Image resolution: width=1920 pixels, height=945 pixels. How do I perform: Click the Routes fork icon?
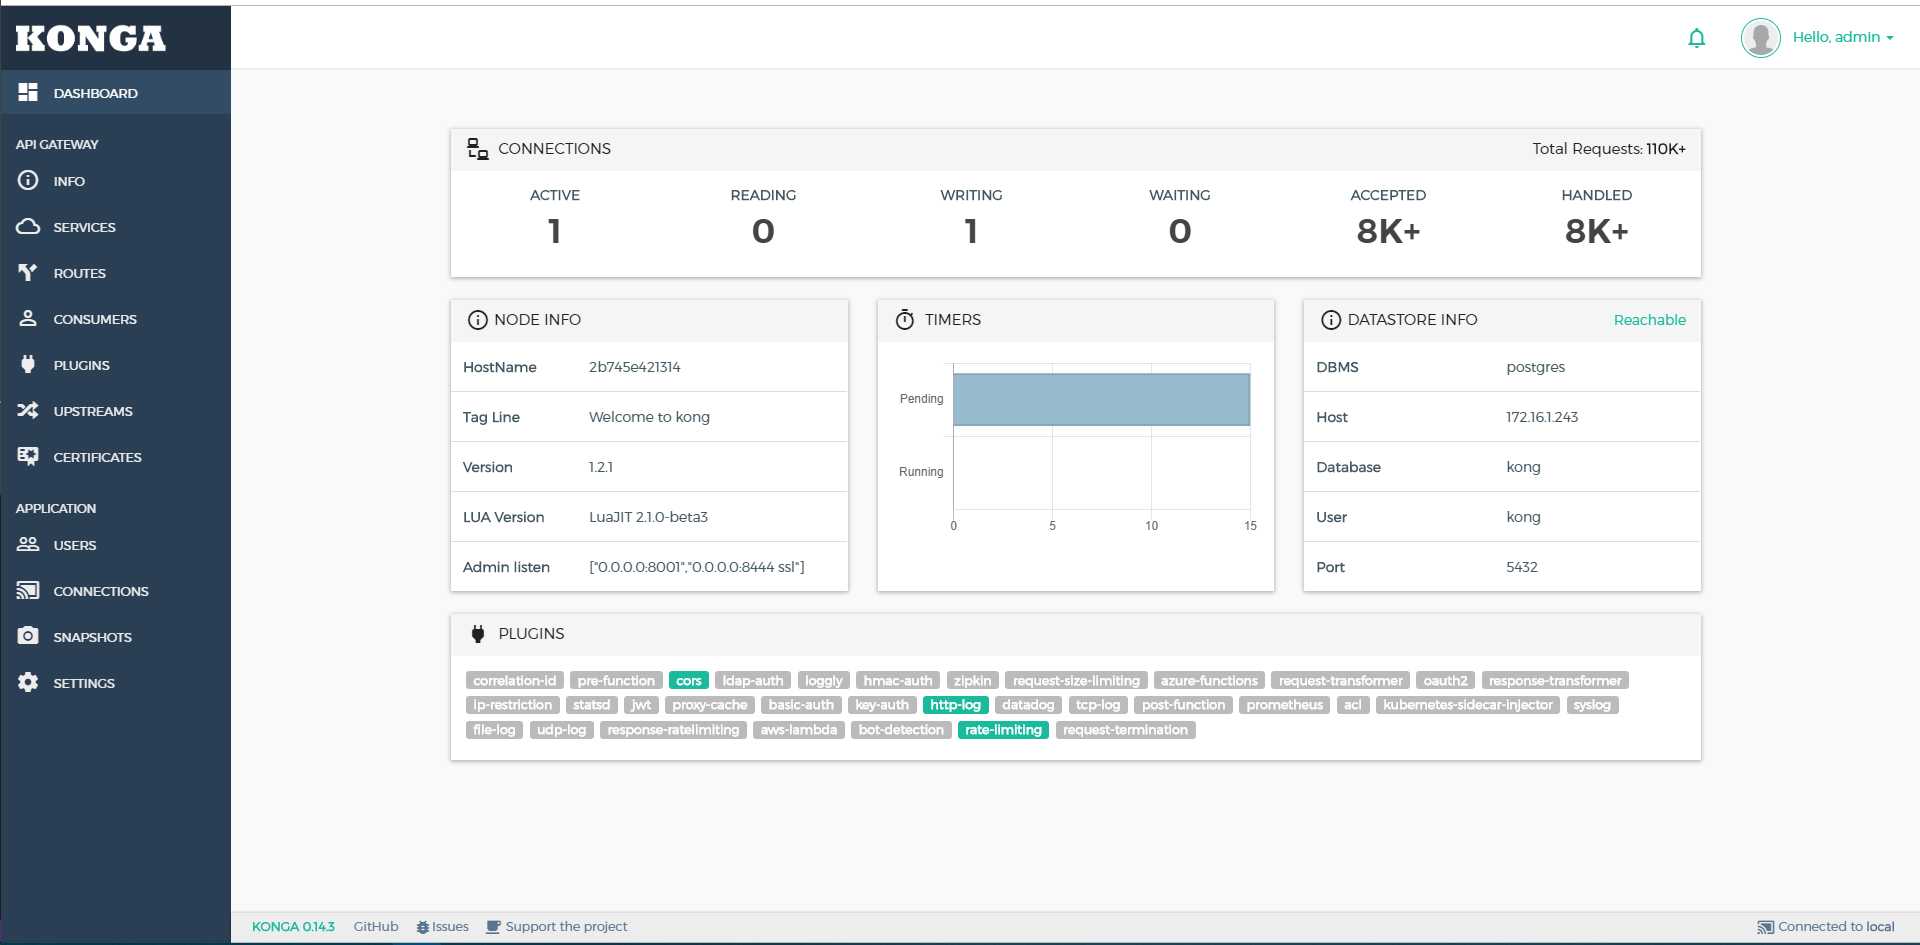click(x=28, y=272)
